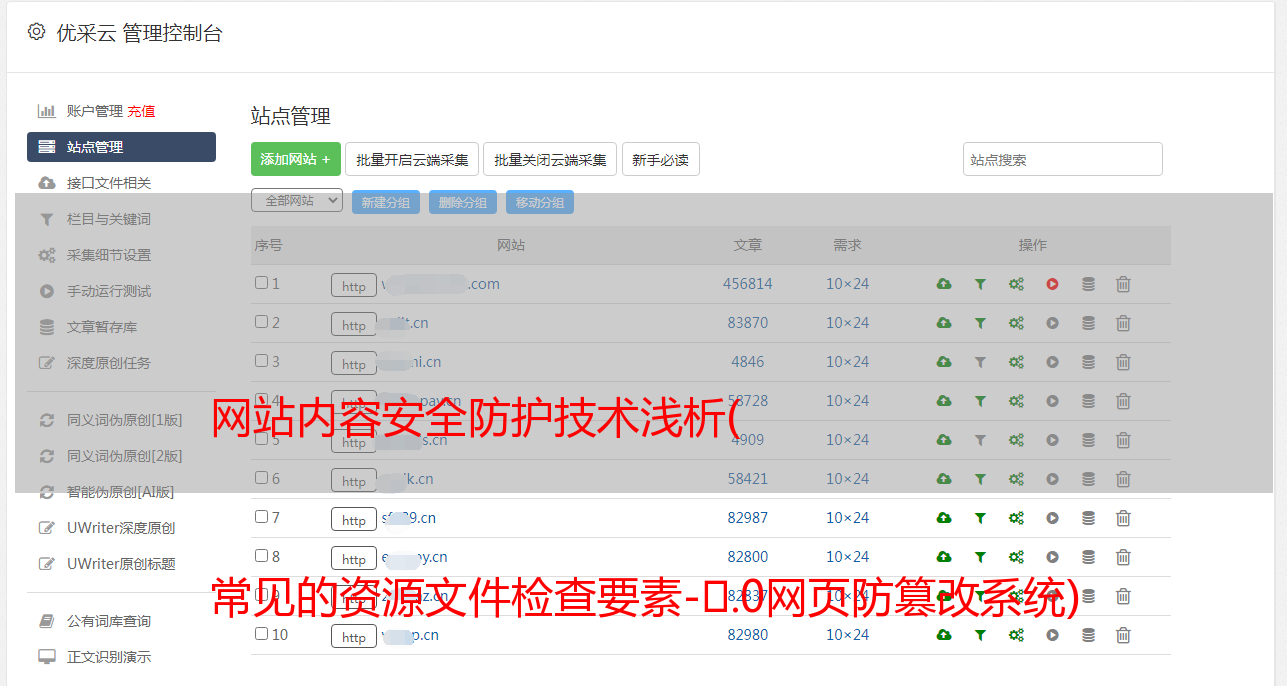Click the red play icon in row 1
Image resolution: width=1287 pixels, height=686 pixels.
click(x=1052, y=284)
